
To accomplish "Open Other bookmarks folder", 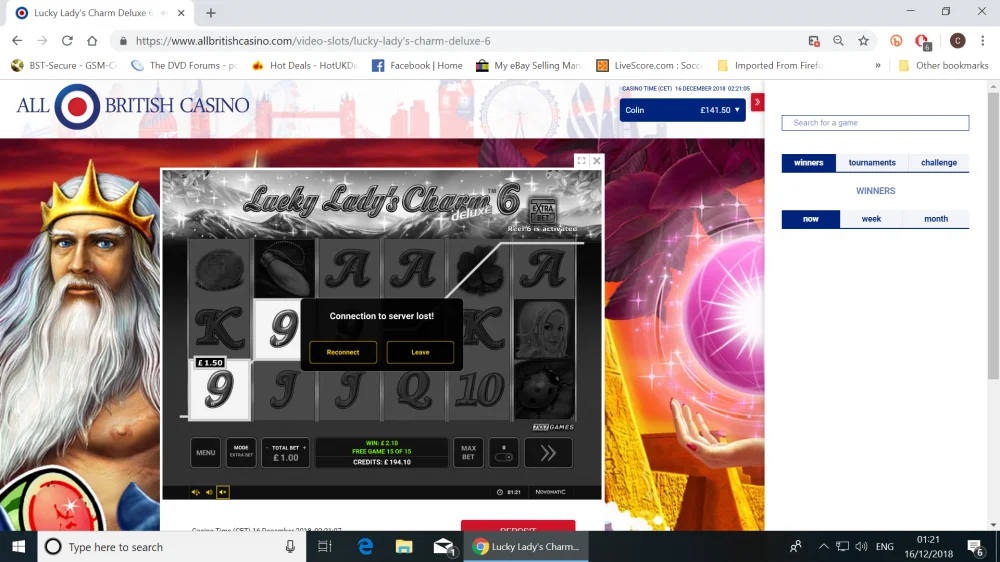I will tap(943, 65).
